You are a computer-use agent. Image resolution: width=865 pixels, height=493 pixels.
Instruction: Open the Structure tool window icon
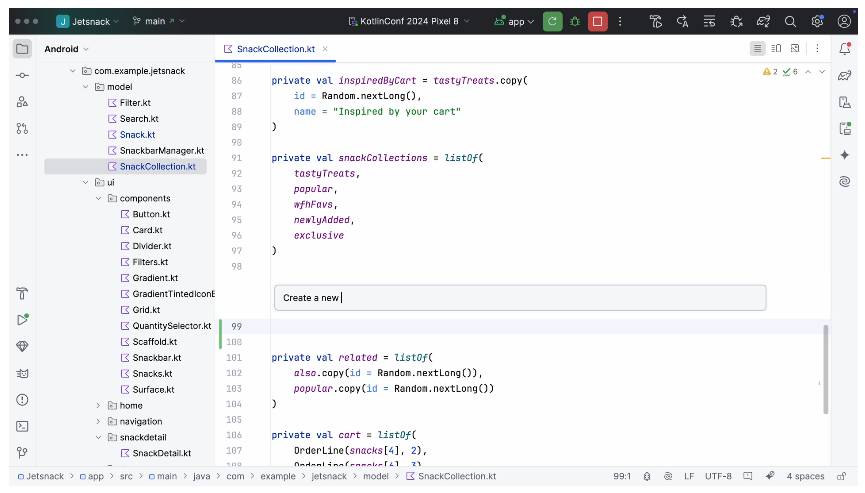[22, 102]
